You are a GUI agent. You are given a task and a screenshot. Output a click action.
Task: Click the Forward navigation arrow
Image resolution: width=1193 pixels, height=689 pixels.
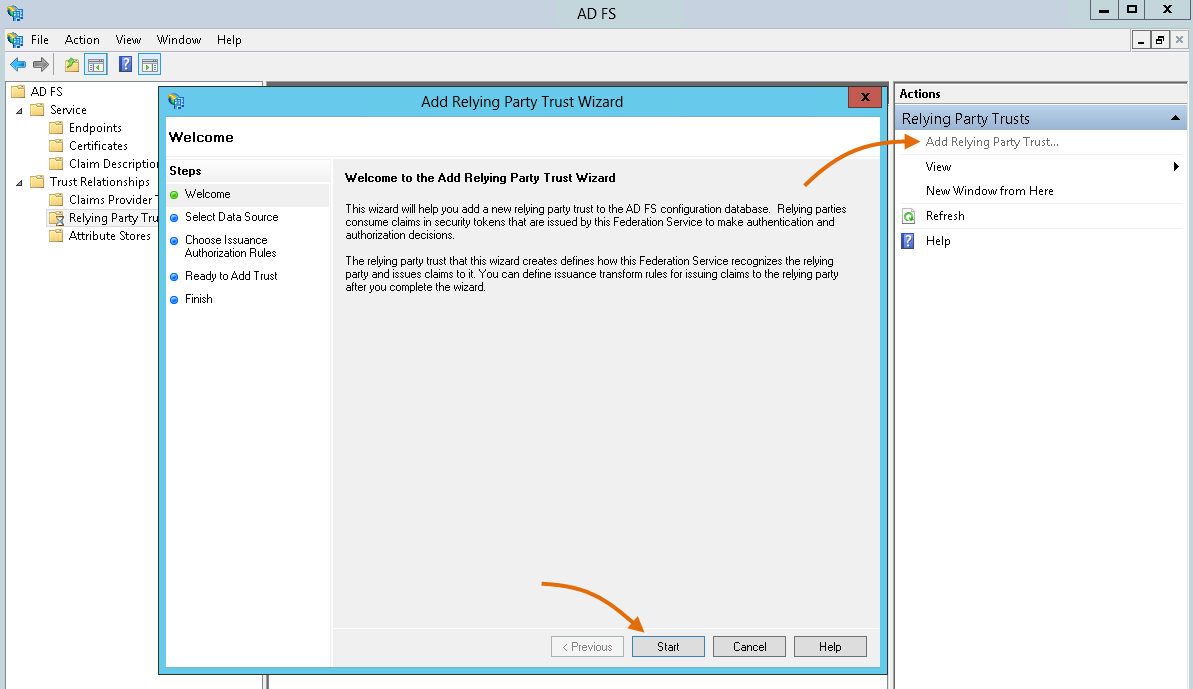40,64
